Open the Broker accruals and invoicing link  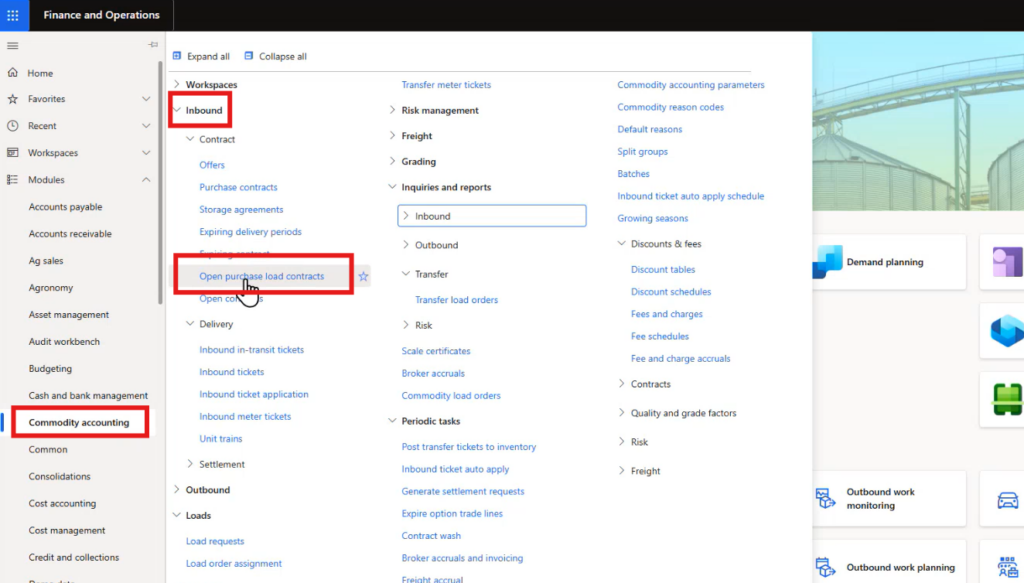pyautogui.click(x=462, y=558)
